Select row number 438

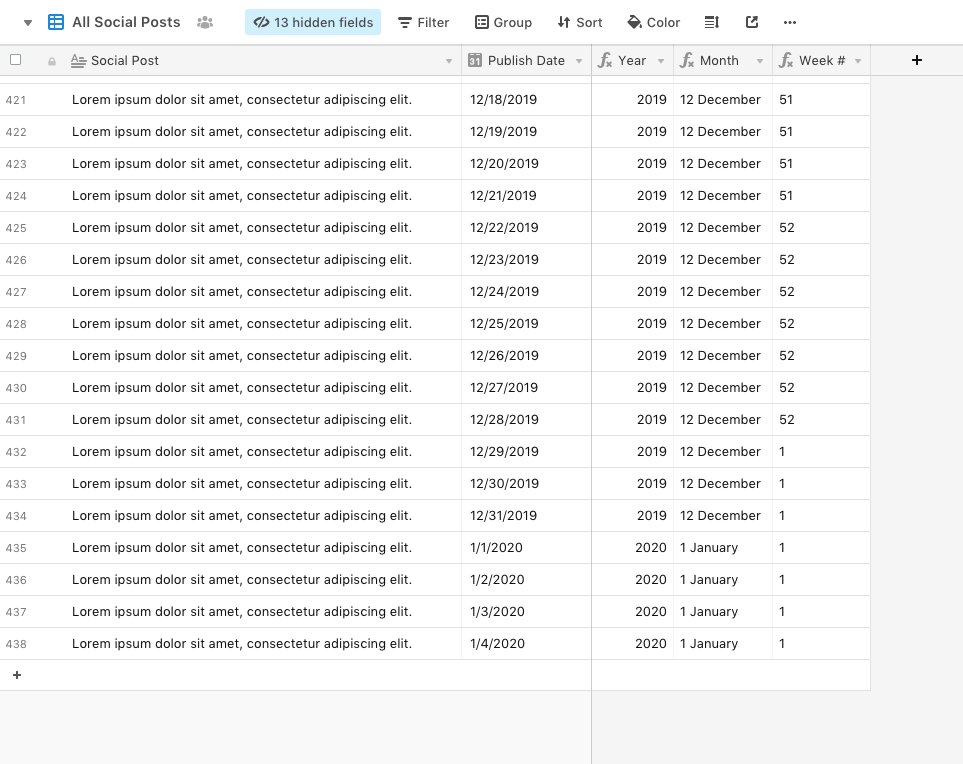(16, 644)
